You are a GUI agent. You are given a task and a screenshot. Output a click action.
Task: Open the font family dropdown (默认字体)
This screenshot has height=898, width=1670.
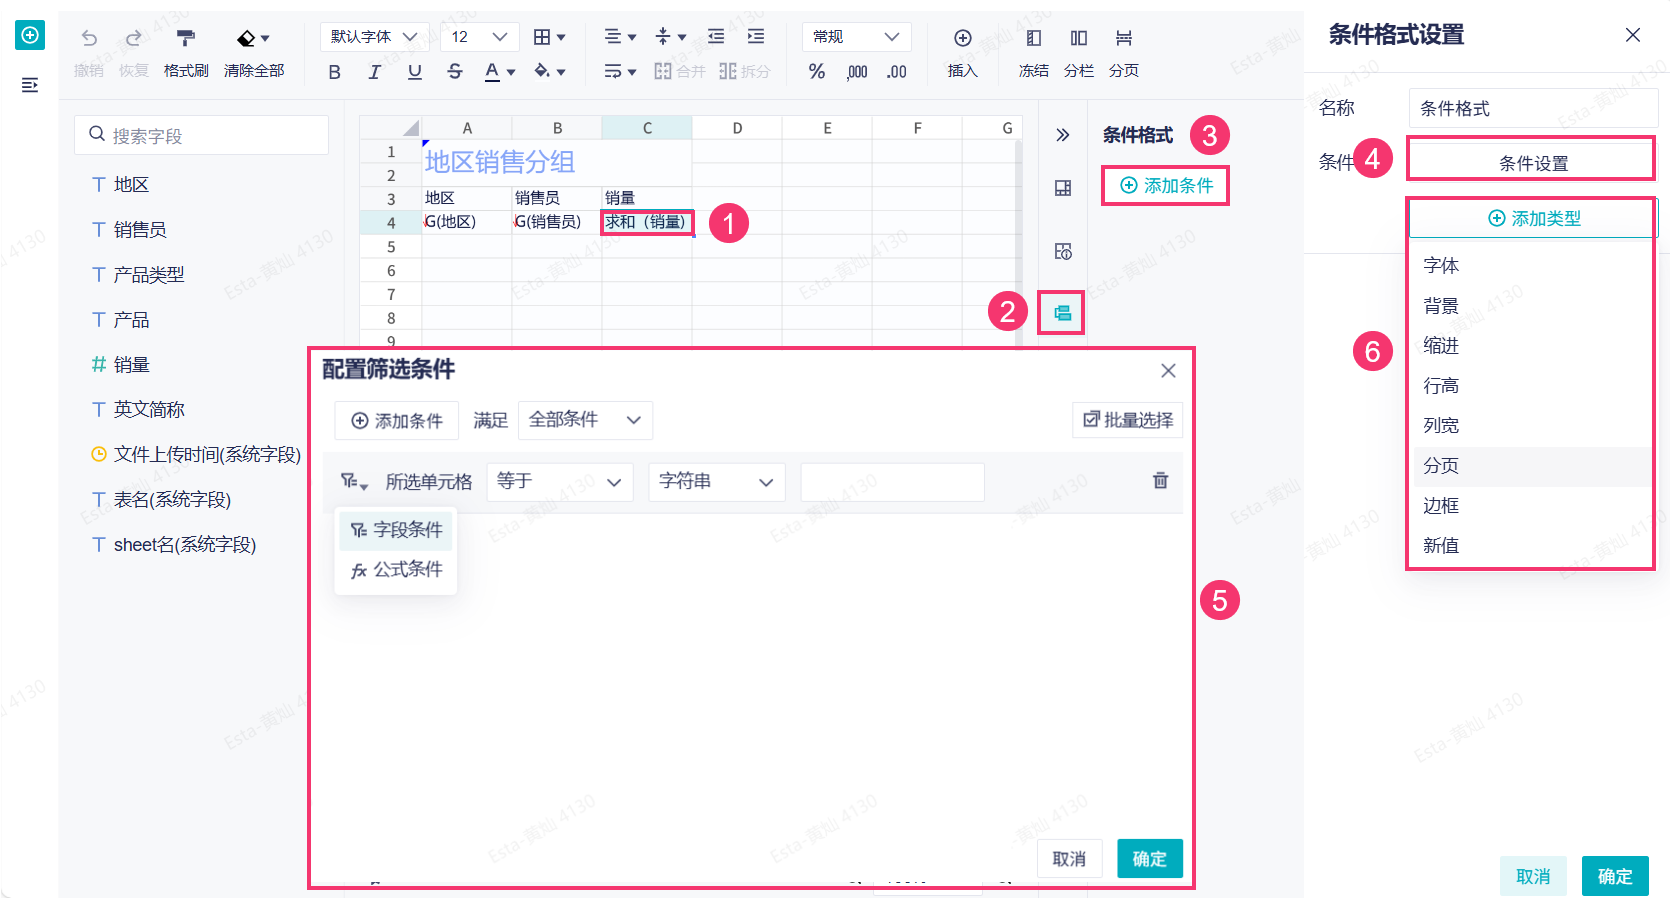(x=375, y=37)
